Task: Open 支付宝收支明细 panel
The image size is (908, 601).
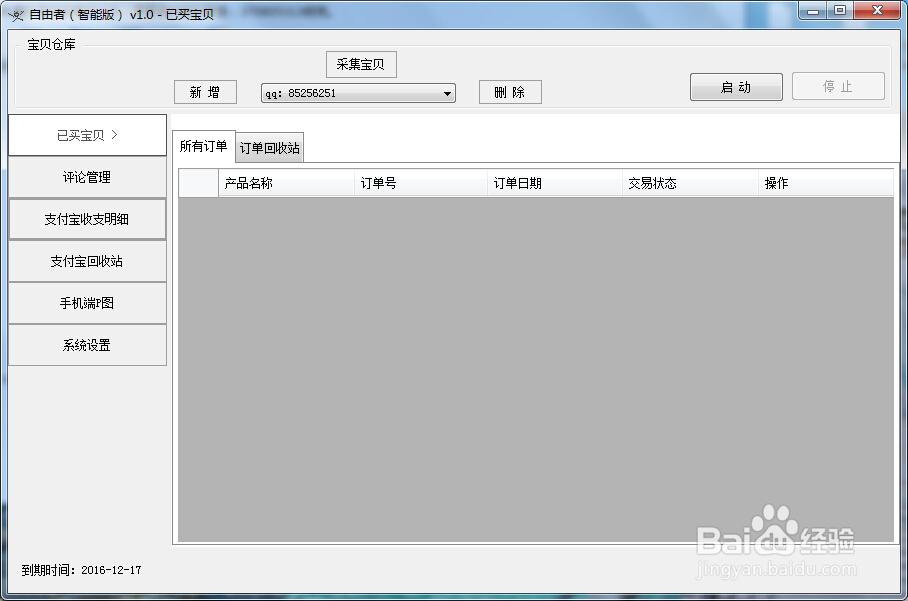Action: coord(86,219)
